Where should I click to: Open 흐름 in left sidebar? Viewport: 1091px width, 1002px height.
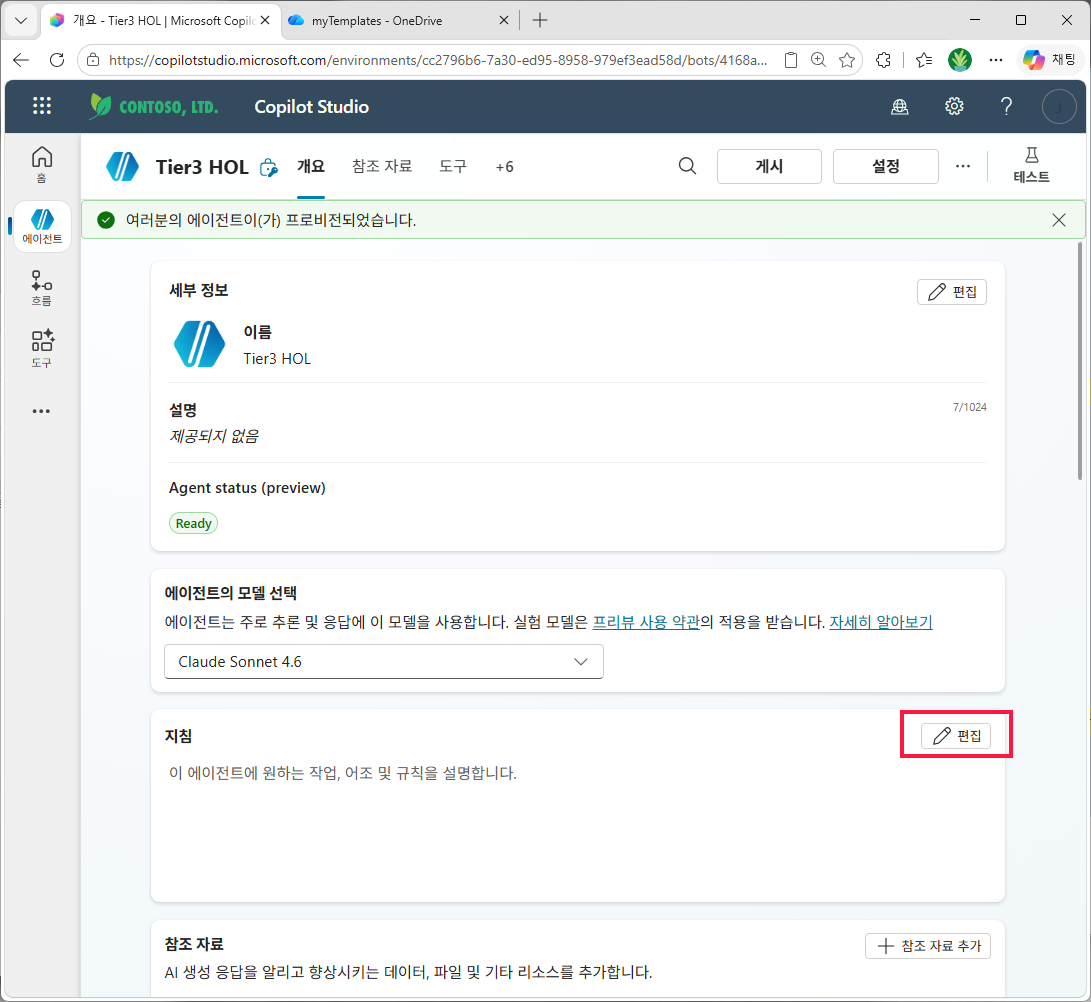click(x=42, y=288)
